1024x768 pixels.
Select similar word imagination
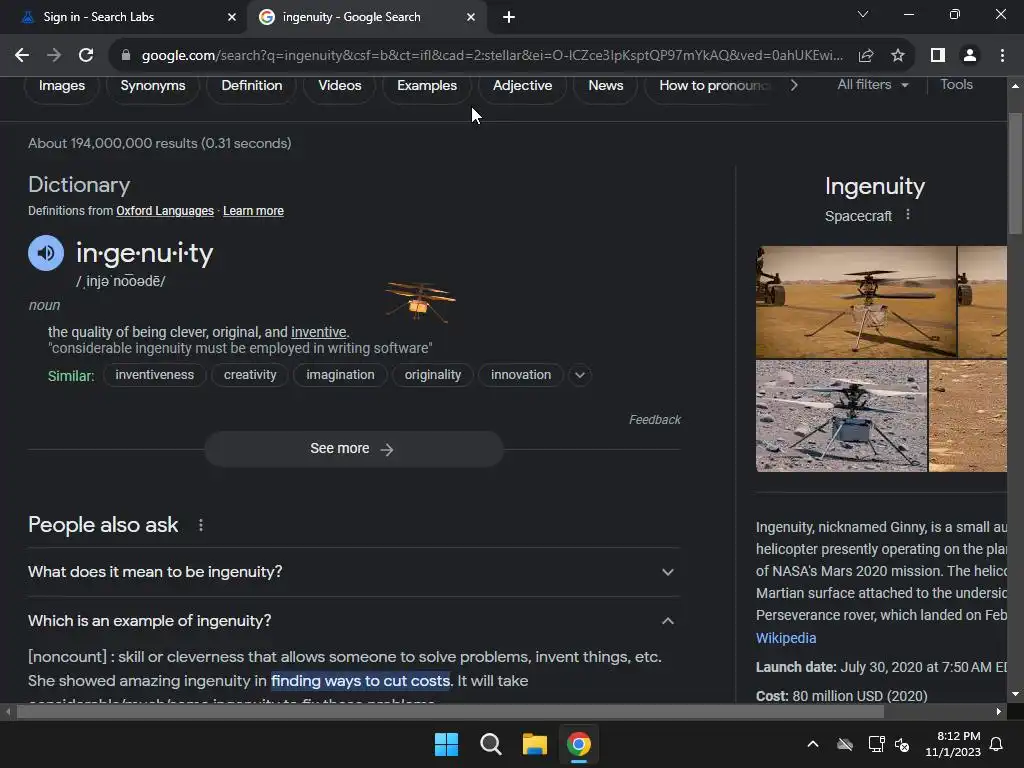[x=340, y=375]
